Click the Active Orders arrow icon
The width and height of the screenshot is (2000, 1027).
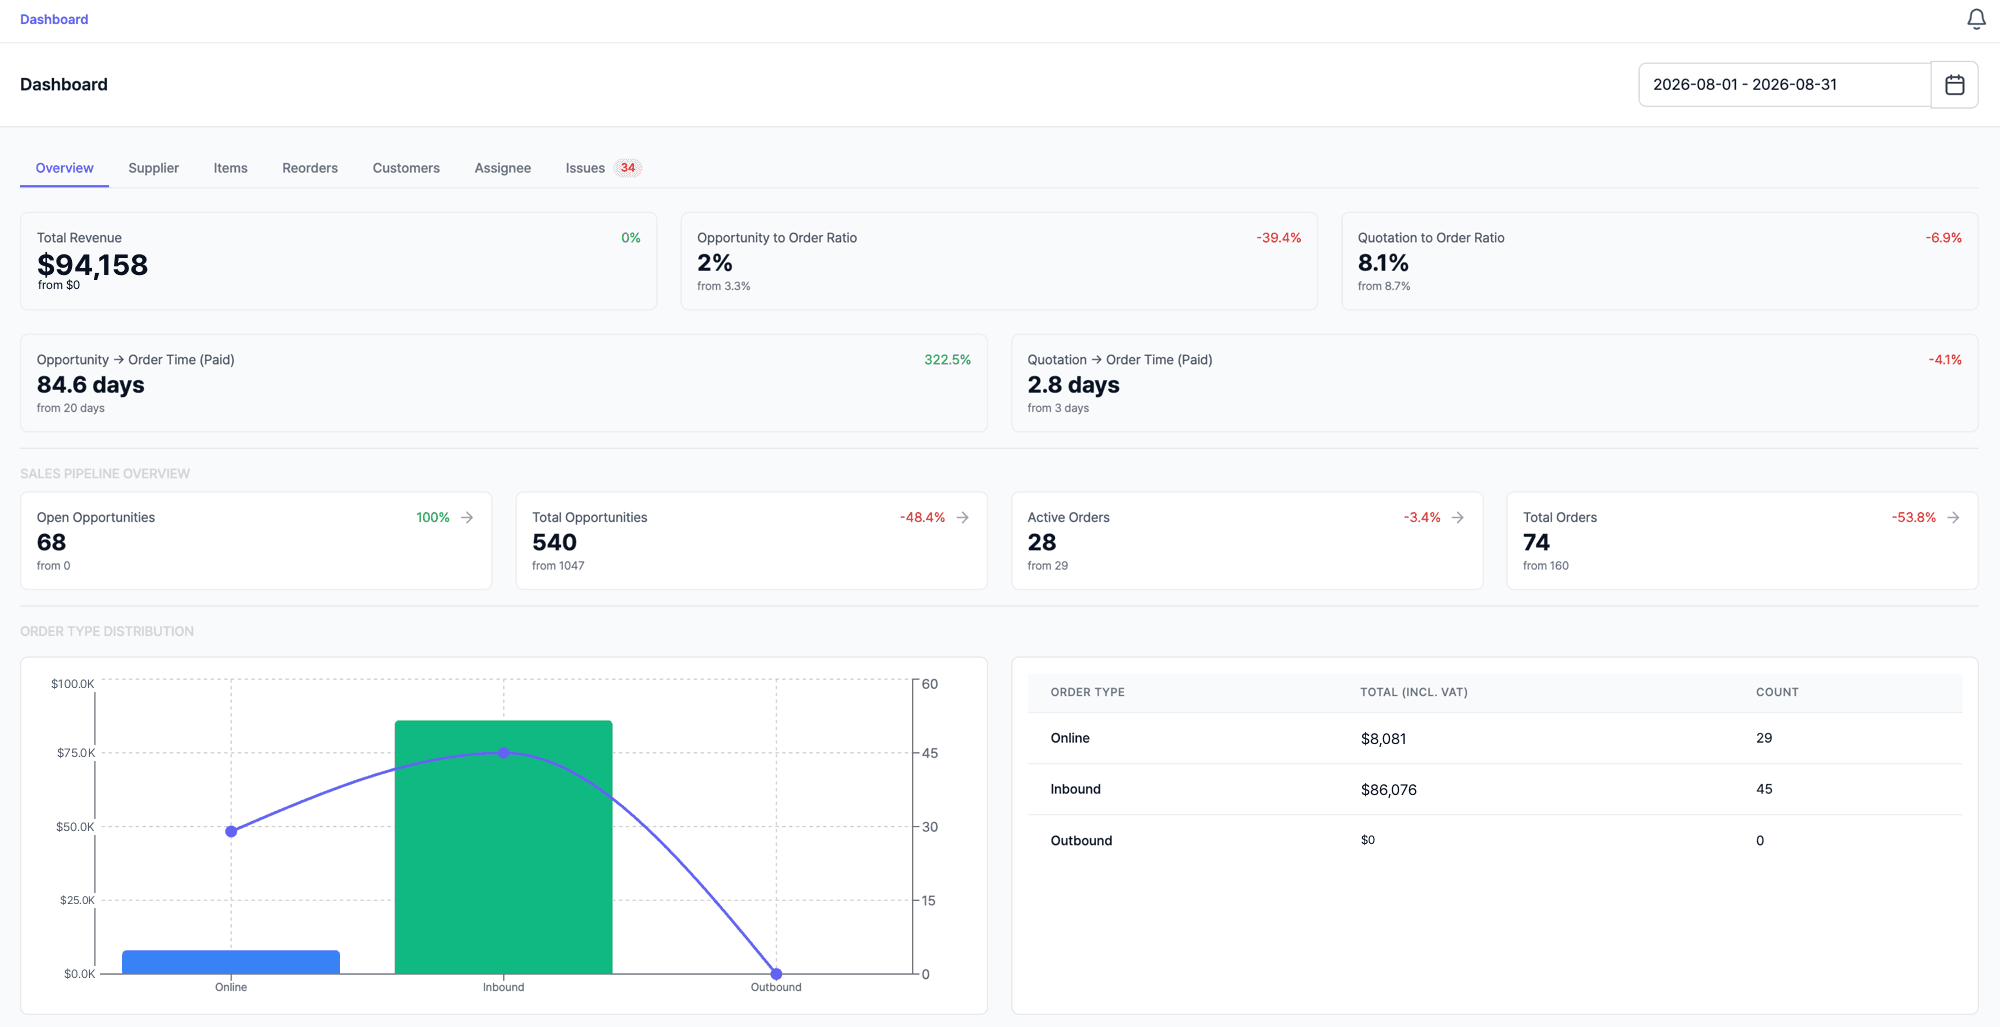tap(1458, 517)
